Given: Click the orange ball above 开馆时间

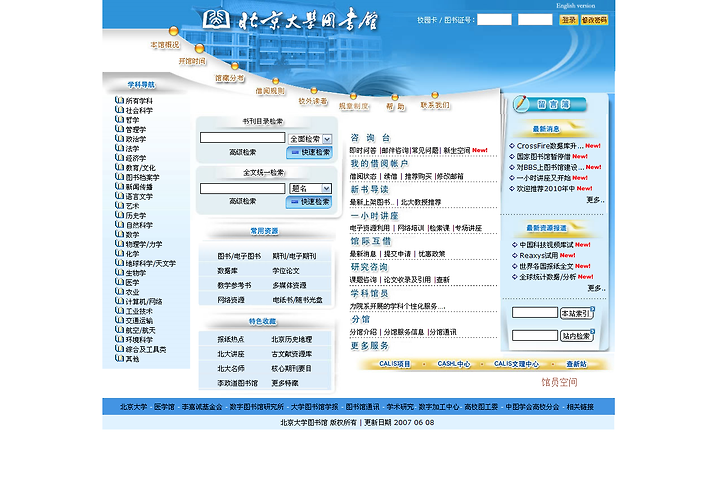Looking at the screenshot, I should tap(199, 48).
